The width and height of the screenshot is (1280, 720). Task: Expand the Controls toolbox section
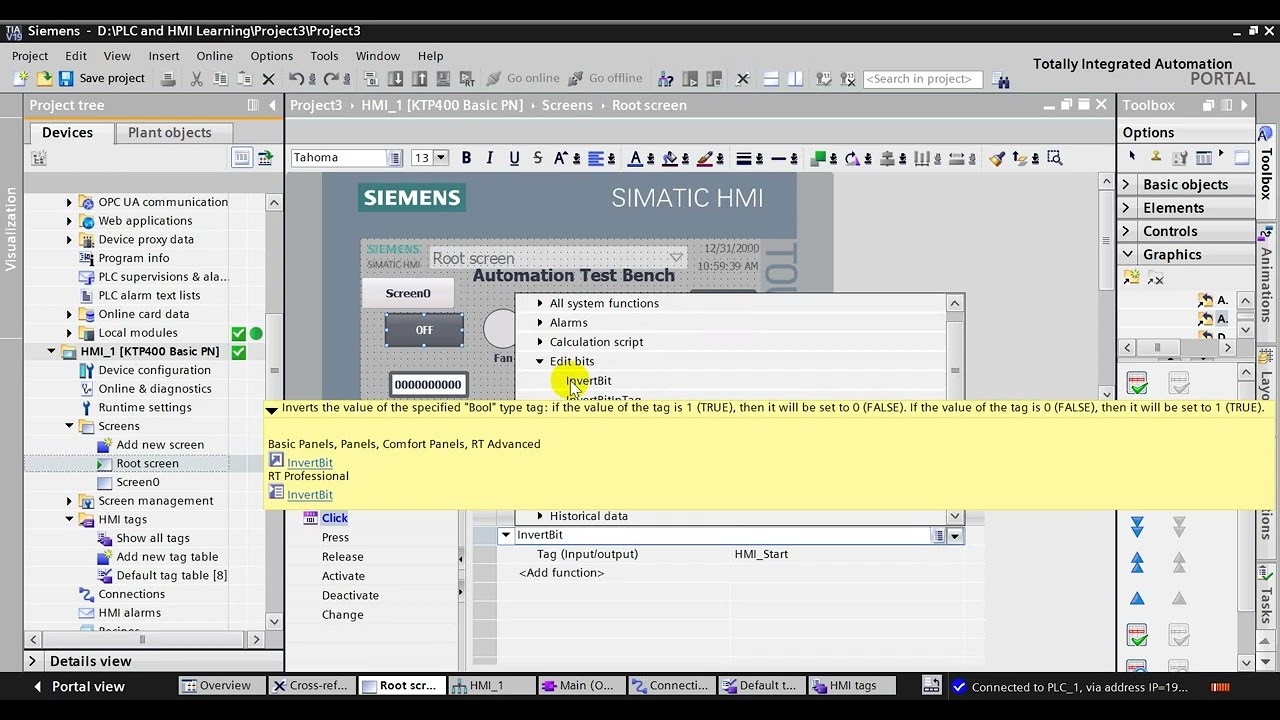(1126, 231)
